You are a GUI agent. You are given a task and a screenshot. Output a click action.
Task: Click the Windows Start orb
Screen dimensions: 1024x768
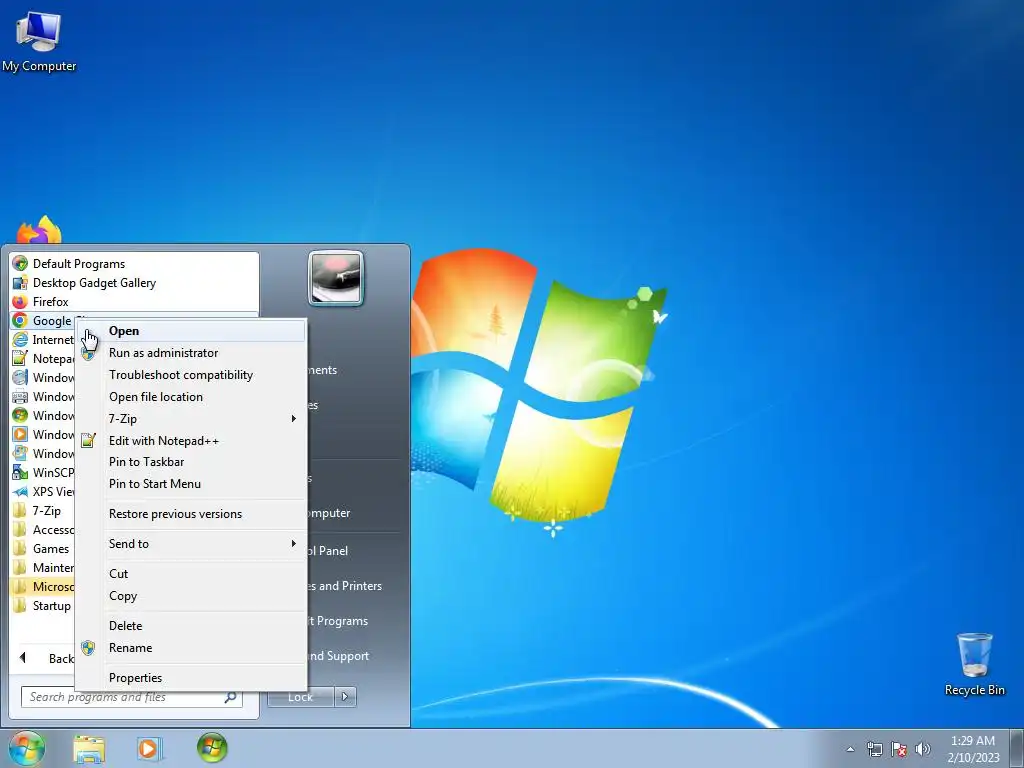pos(27,748)
